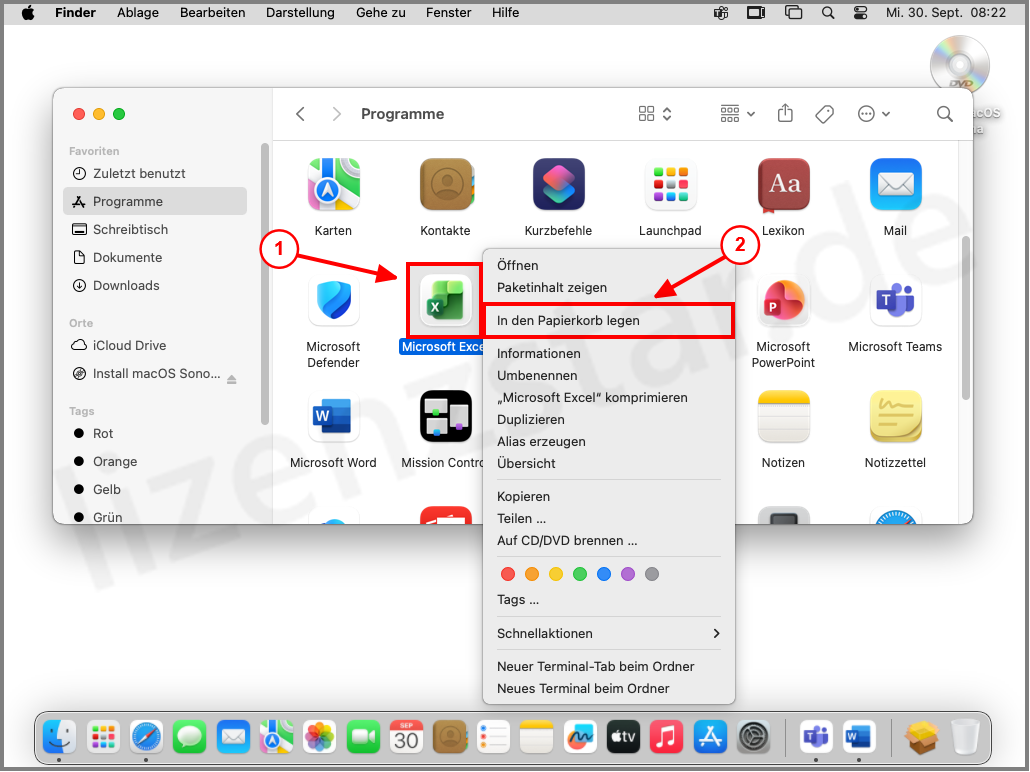Apply the red tag color dot
Viewport: 1030px width, 772px height.
(x=508, y=574)
